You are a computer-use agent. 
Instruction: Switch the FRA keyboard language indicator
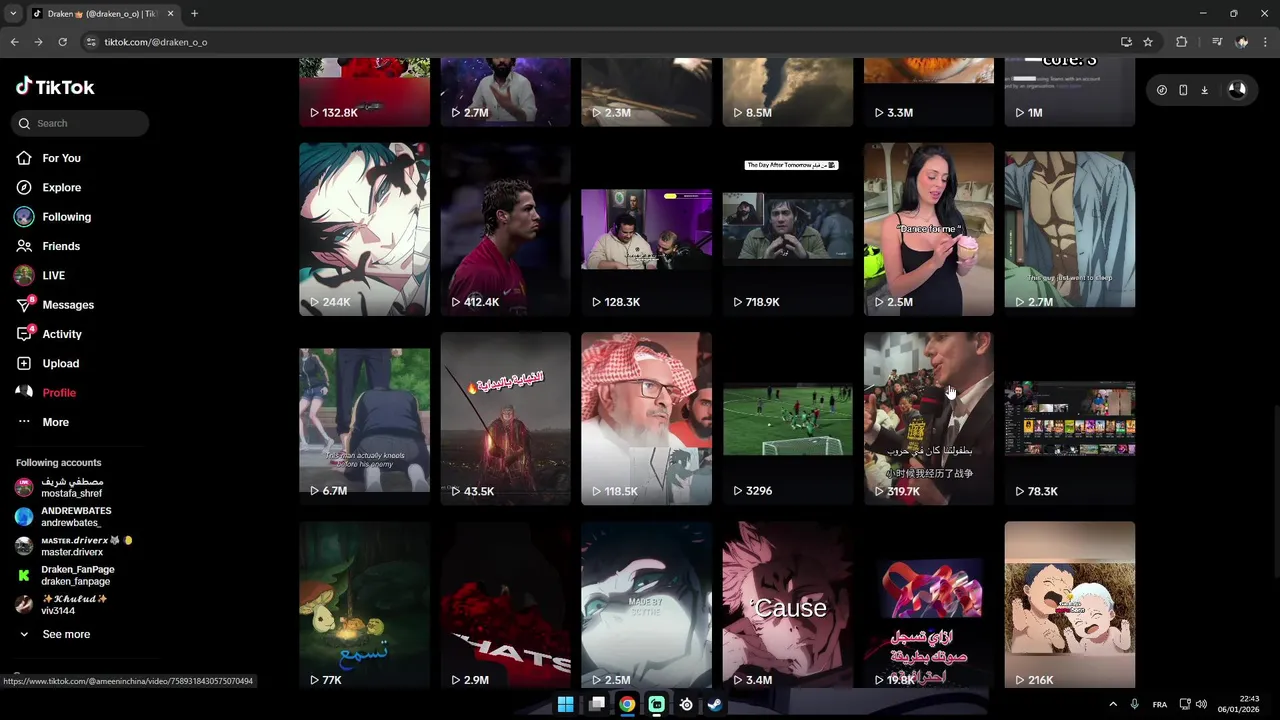point(1159,704)
